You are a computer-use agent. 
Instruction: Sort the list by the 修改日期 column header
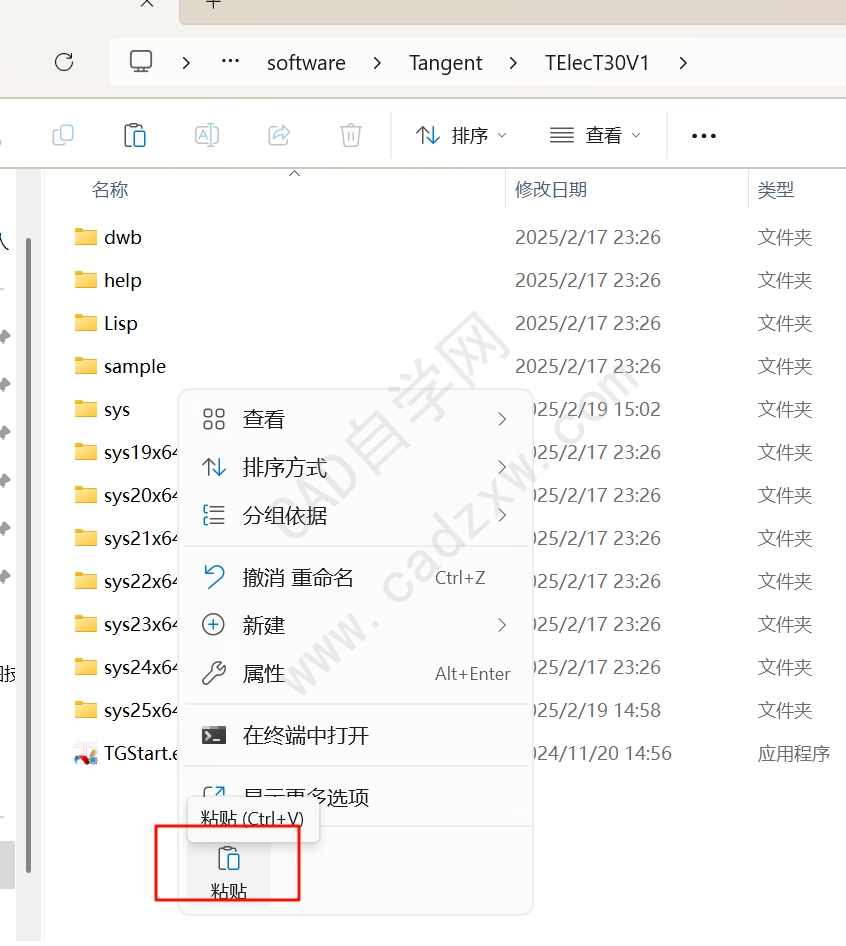click(551, 189)
